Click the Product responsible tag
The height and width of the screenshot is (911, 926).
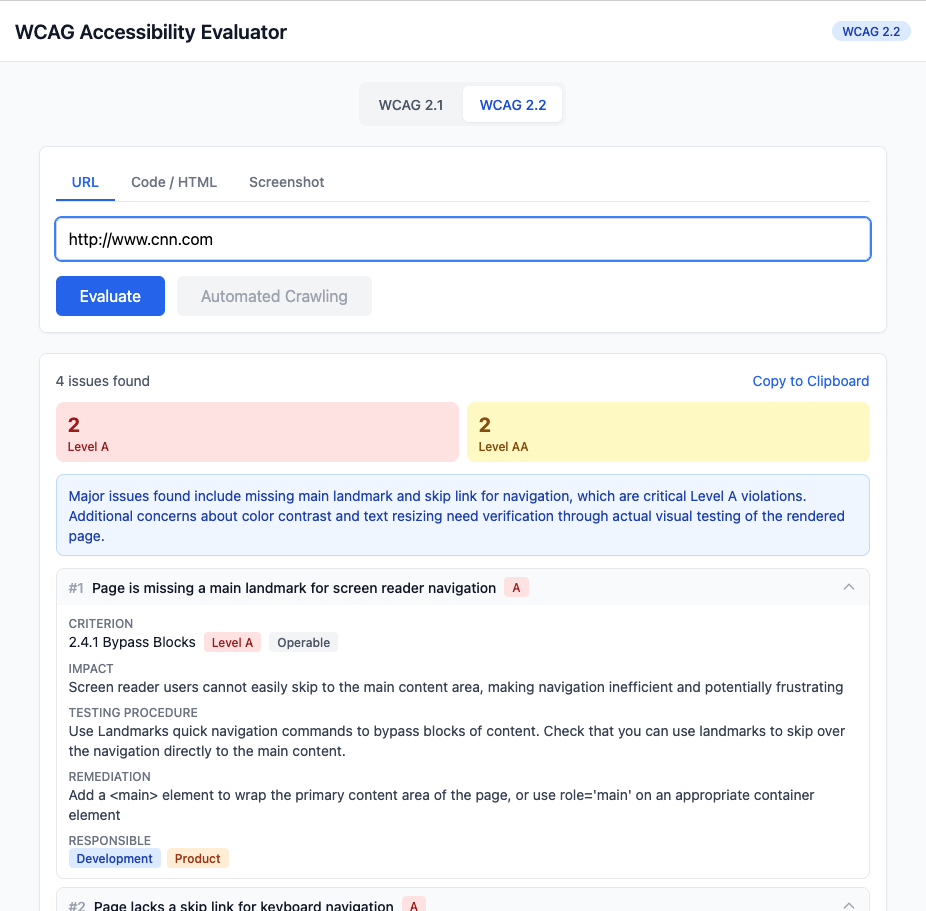click(198, 858)
